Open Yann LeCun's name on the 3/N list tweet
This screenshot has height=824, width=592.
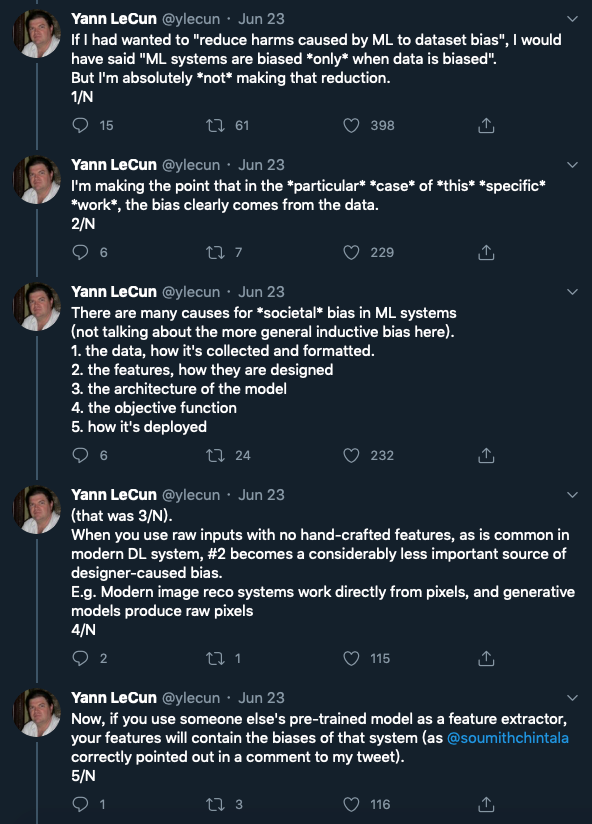(x=114, y=292)
